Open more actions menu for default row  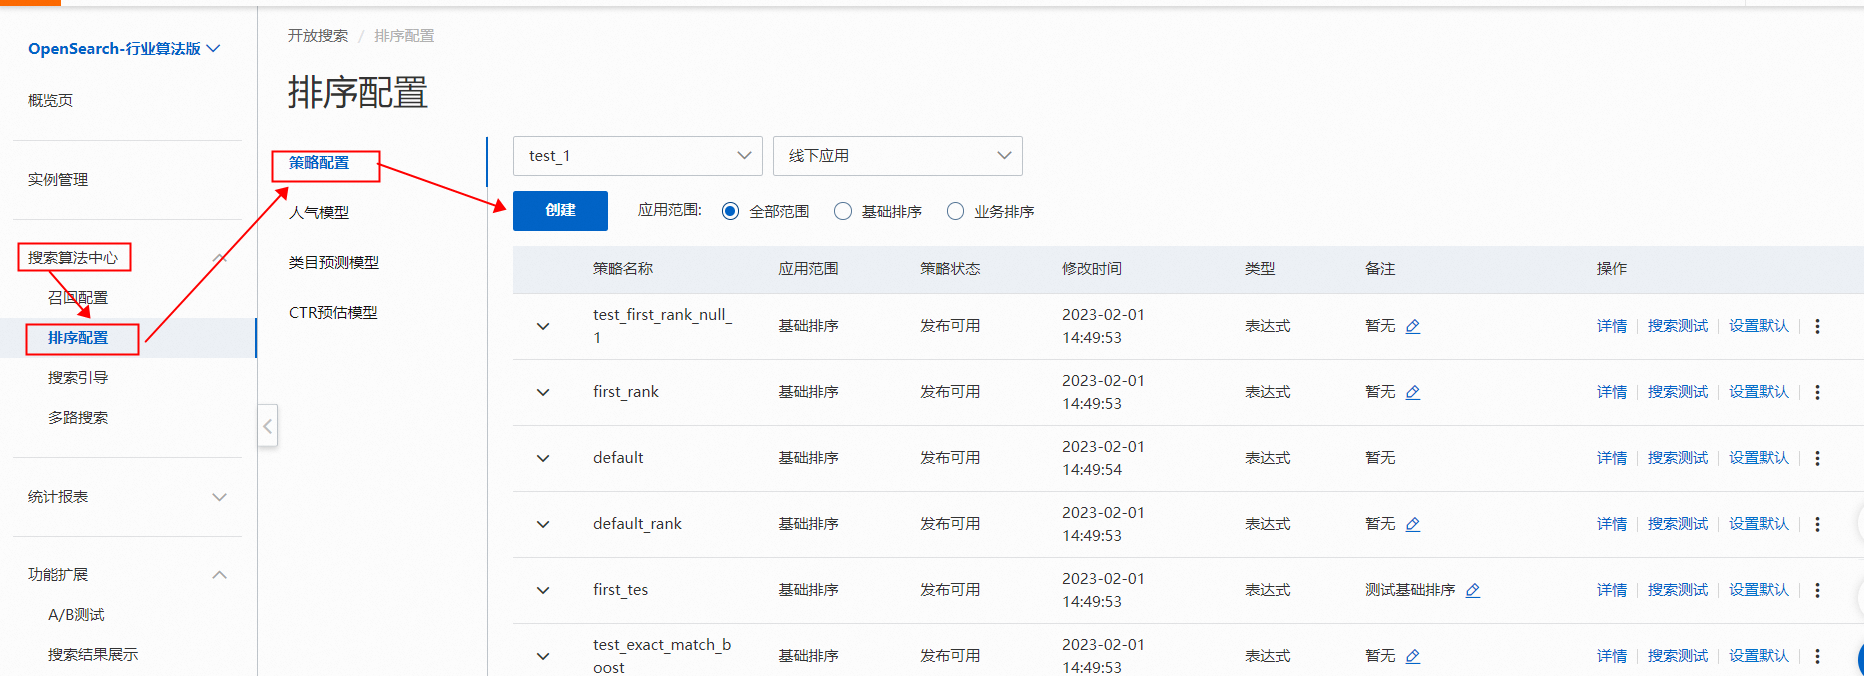tap(1817, 458)
